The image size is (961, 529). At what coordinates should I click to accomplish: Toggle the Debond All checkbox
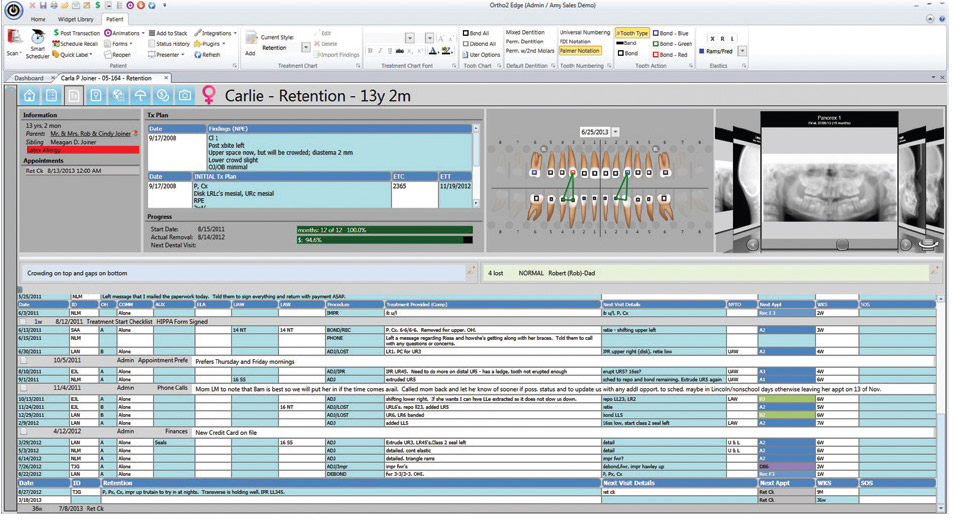466,44
